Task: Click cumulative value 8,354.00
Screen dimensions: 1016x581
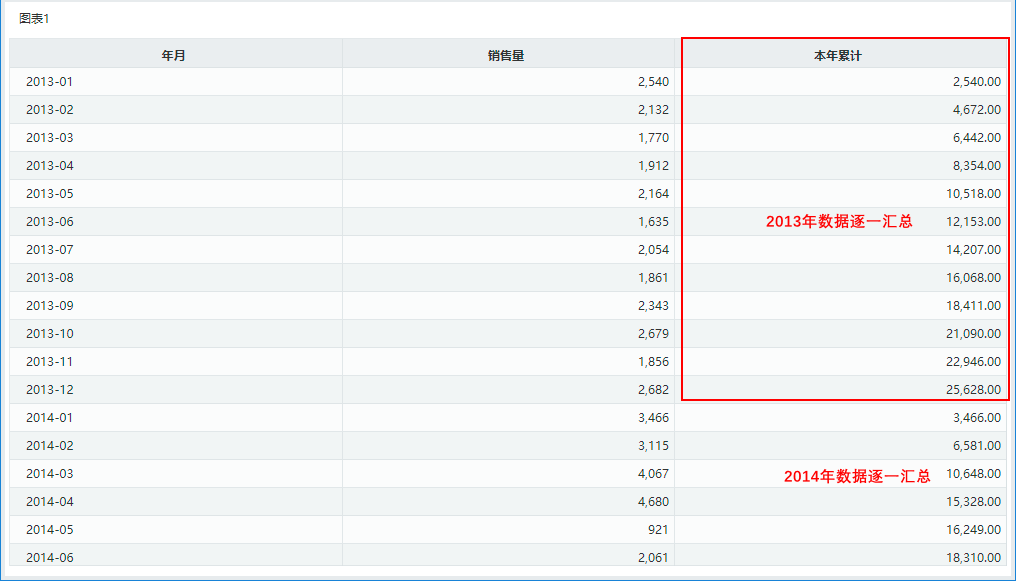Action: coord(976,165)
